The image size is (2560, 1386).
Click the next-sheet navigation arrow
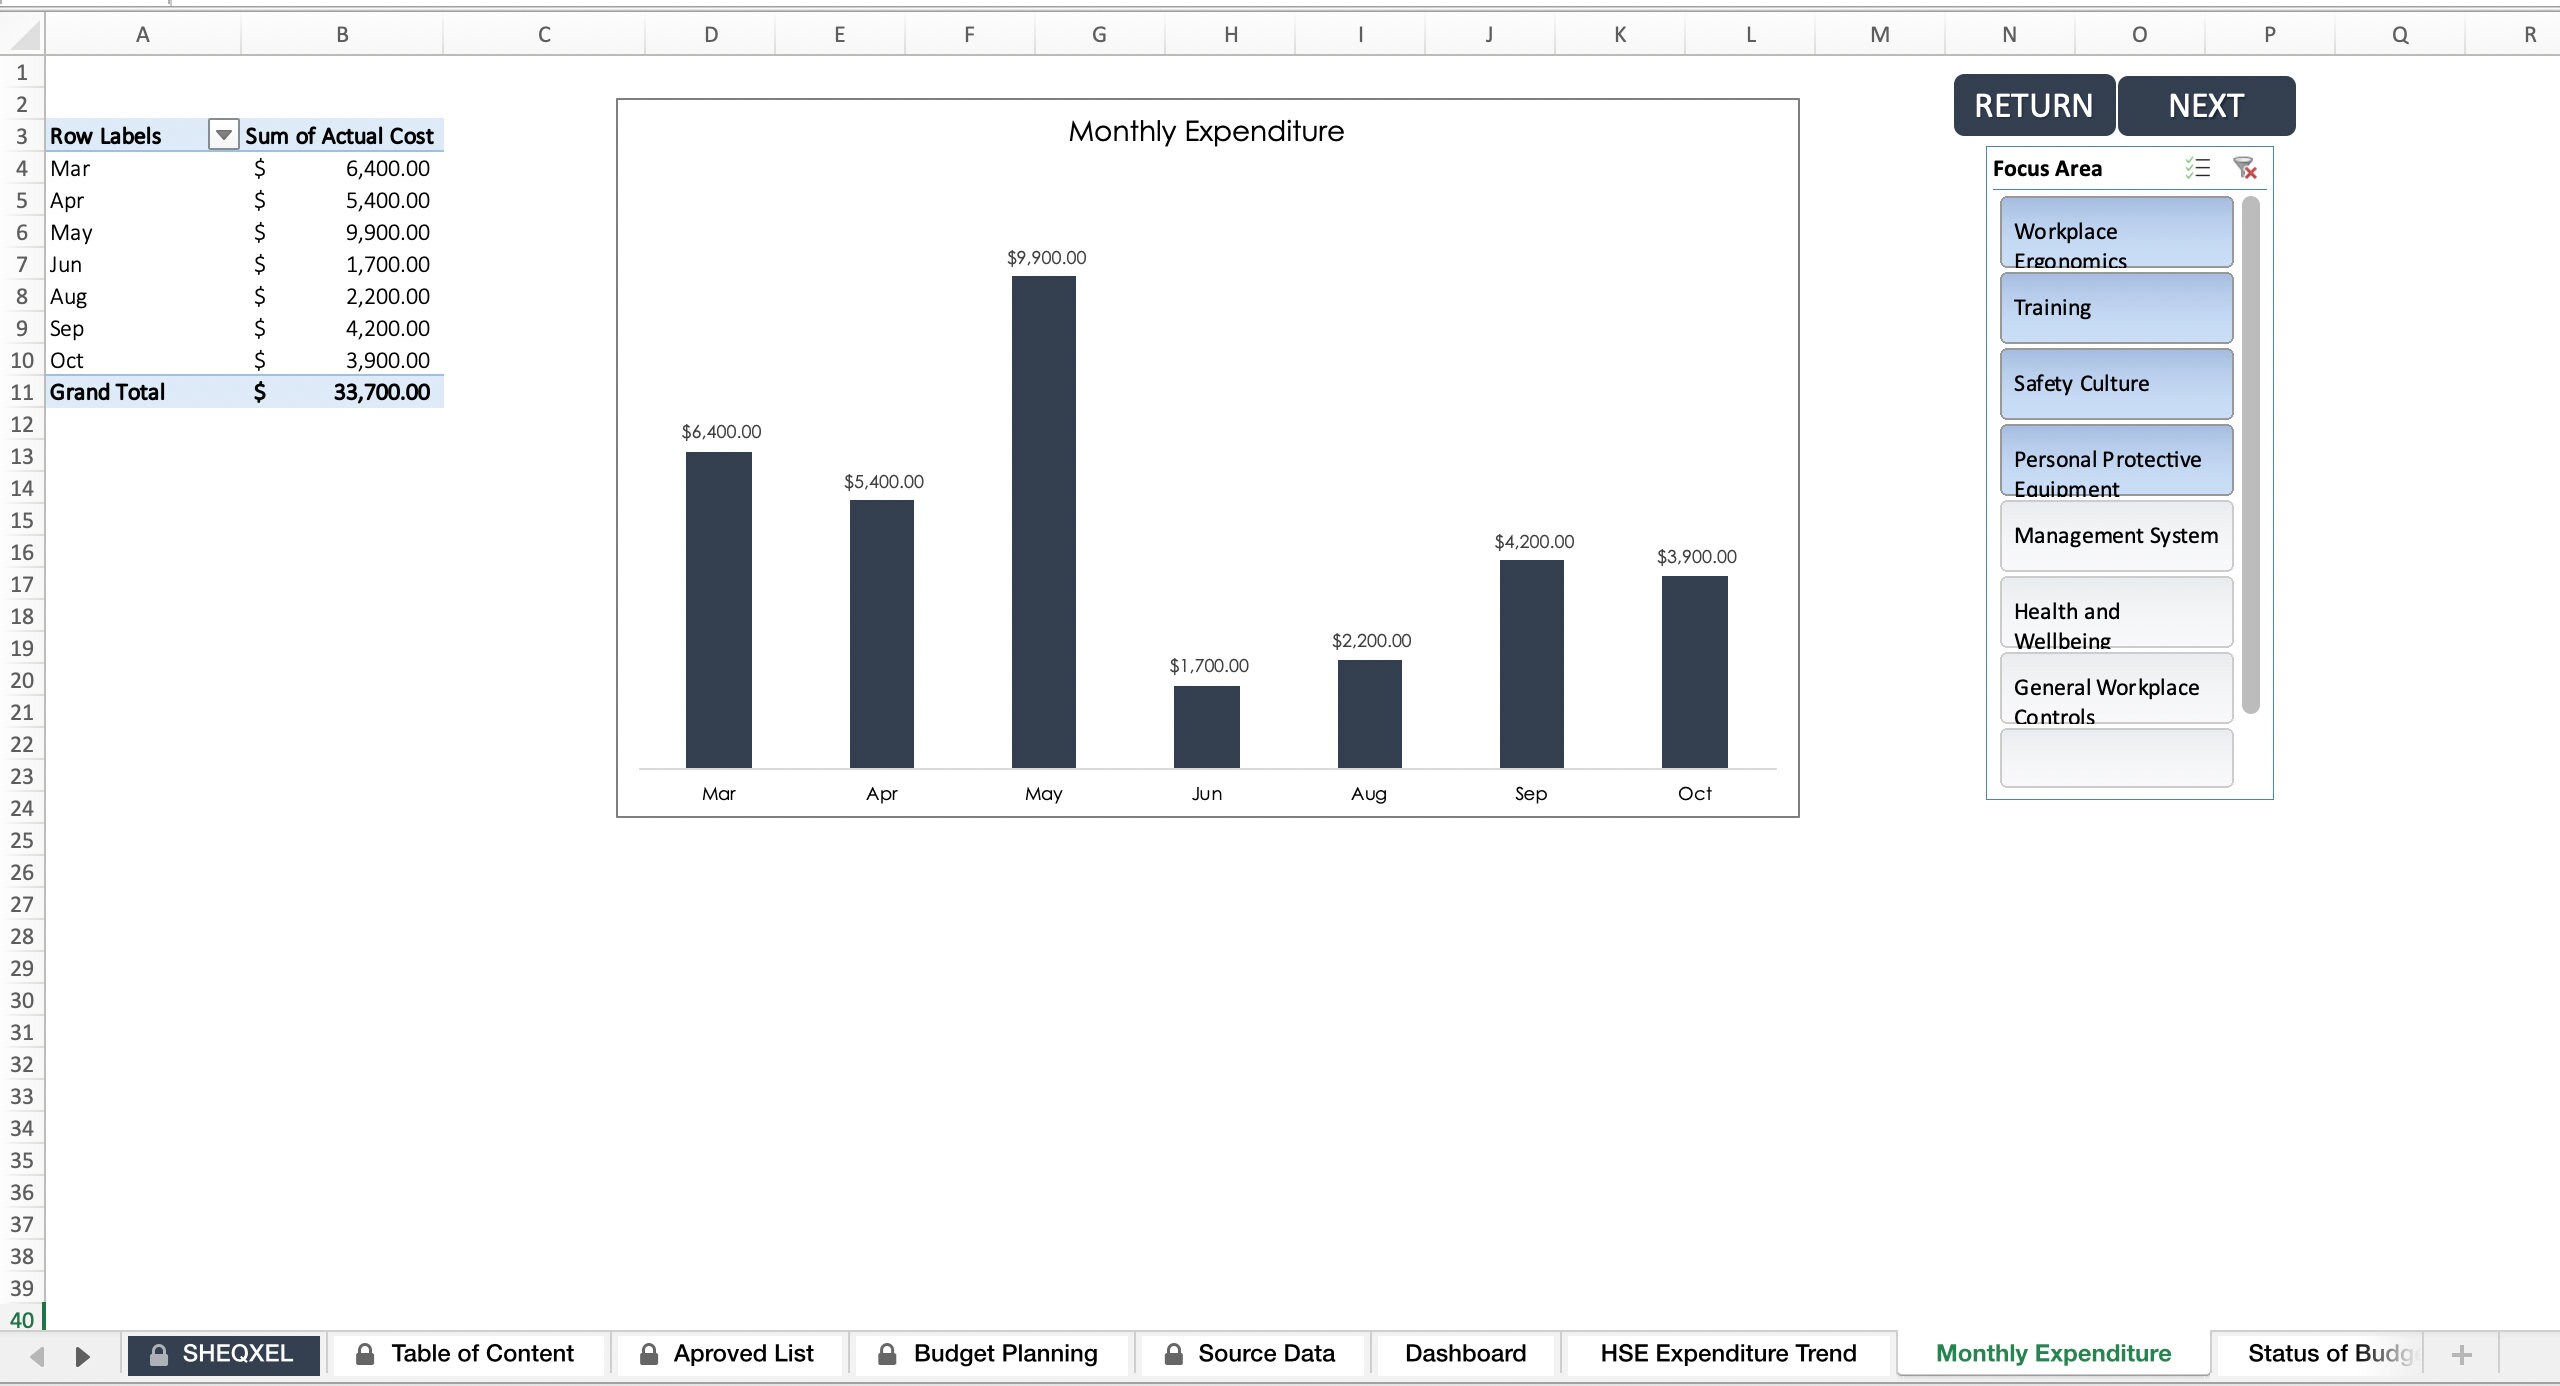[83, 1355]
